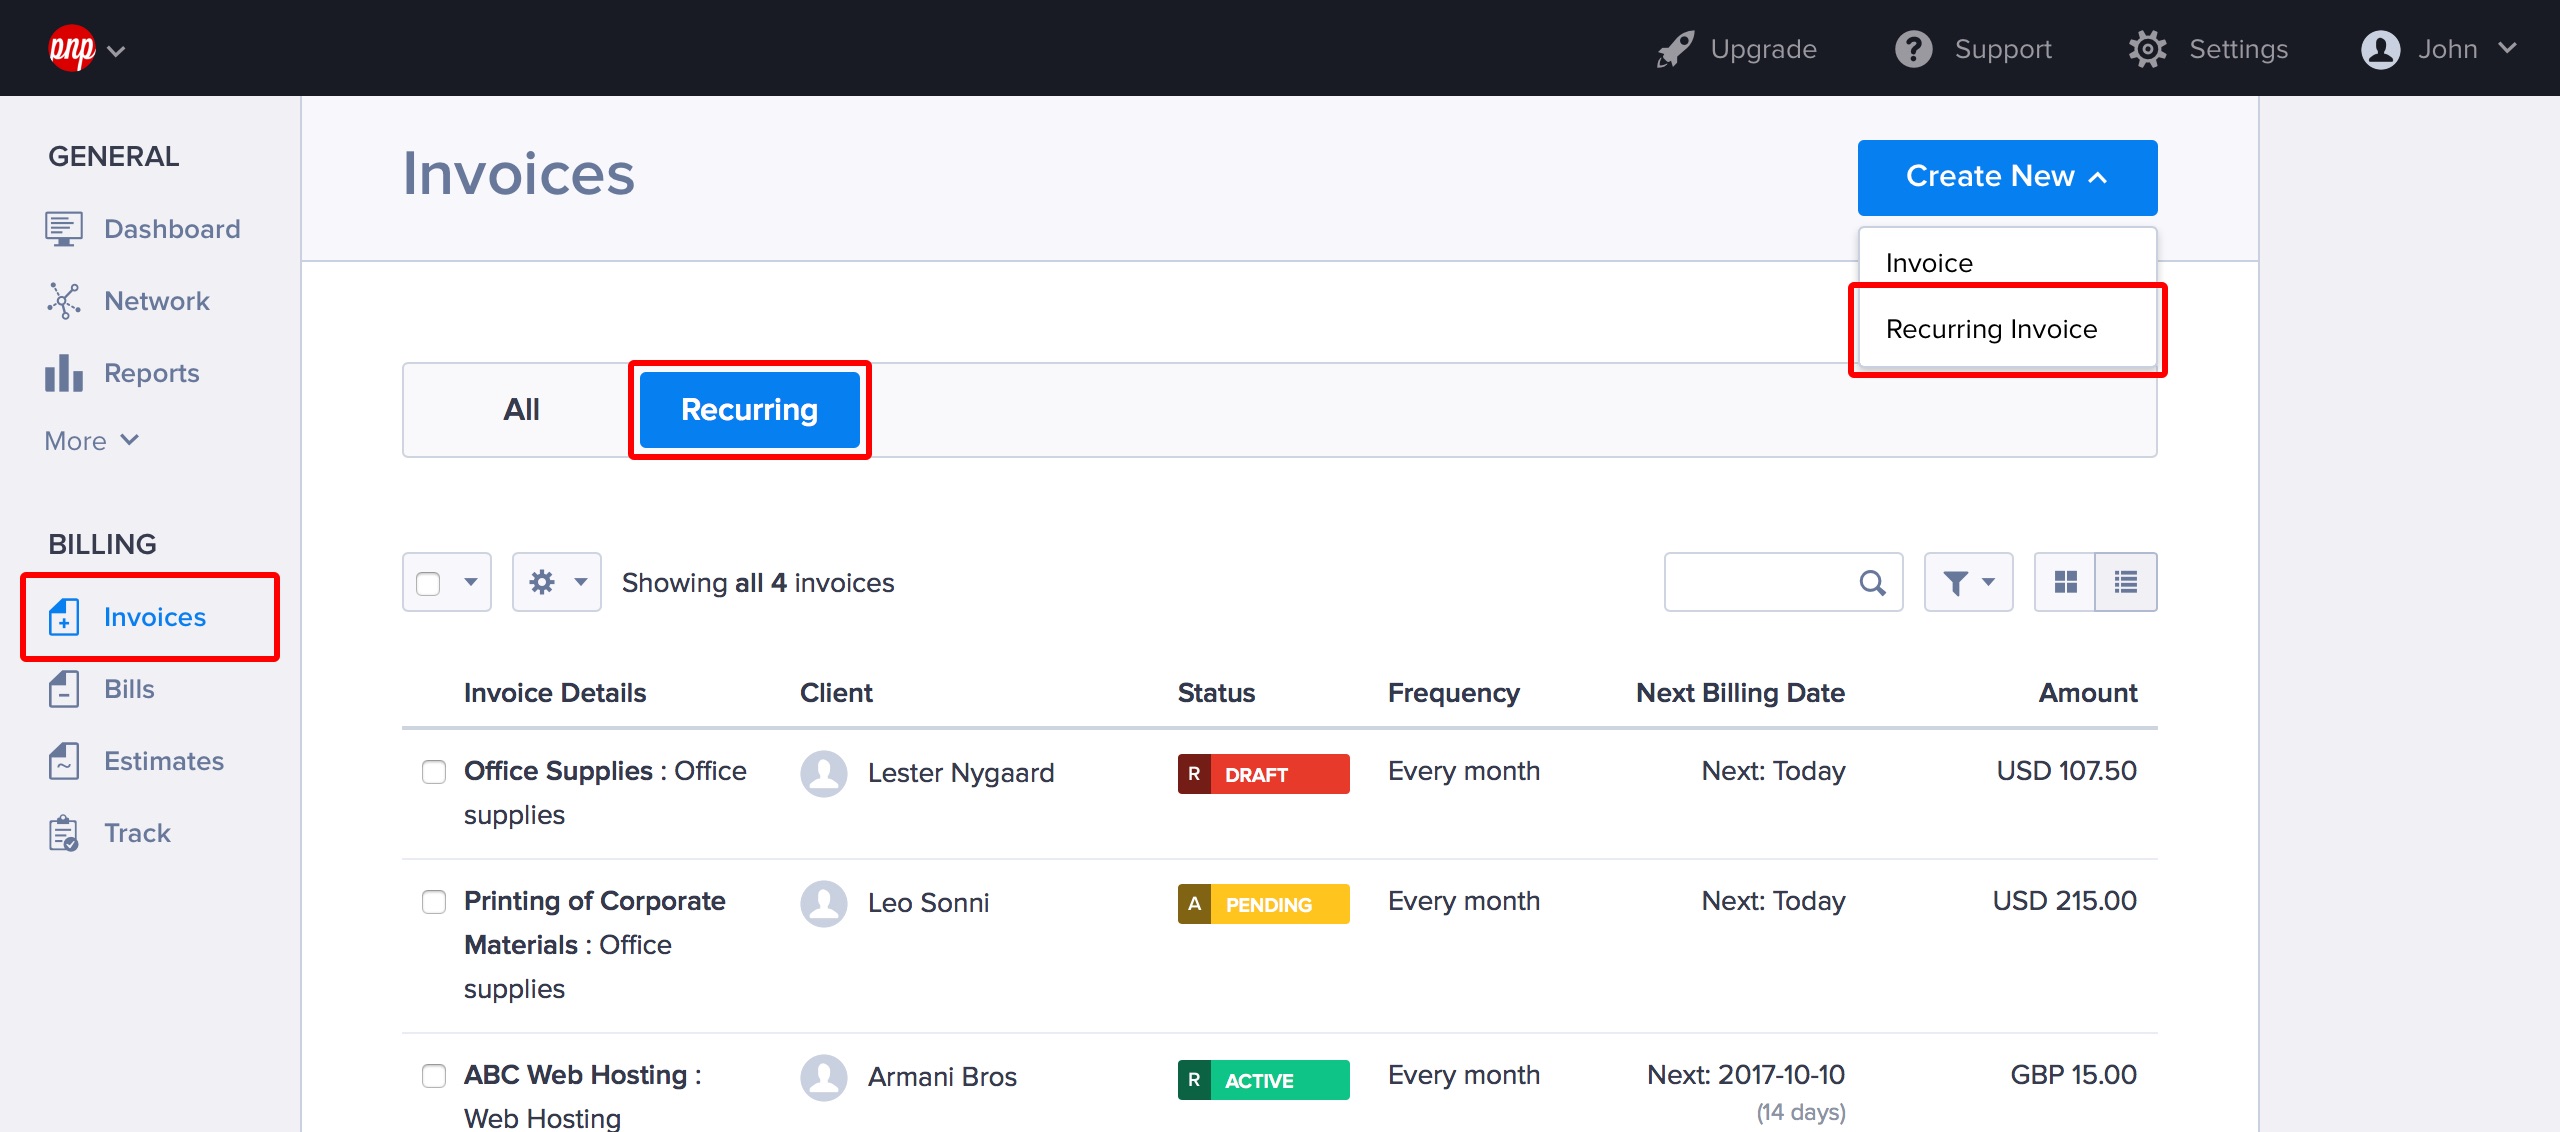Switch to grid view layout
Screen dimensions: 2560x1132
[2065, 582]
